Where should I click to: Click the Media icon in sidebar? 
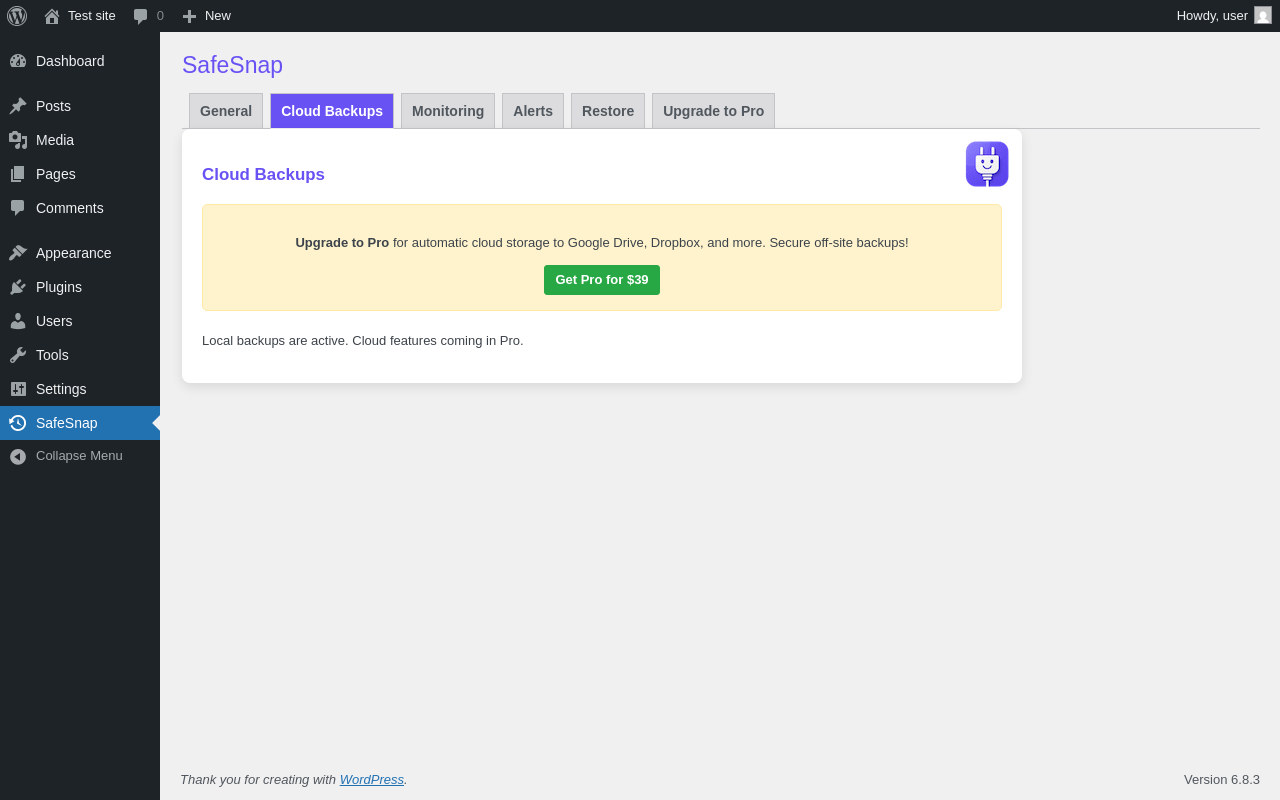point(18,140)
